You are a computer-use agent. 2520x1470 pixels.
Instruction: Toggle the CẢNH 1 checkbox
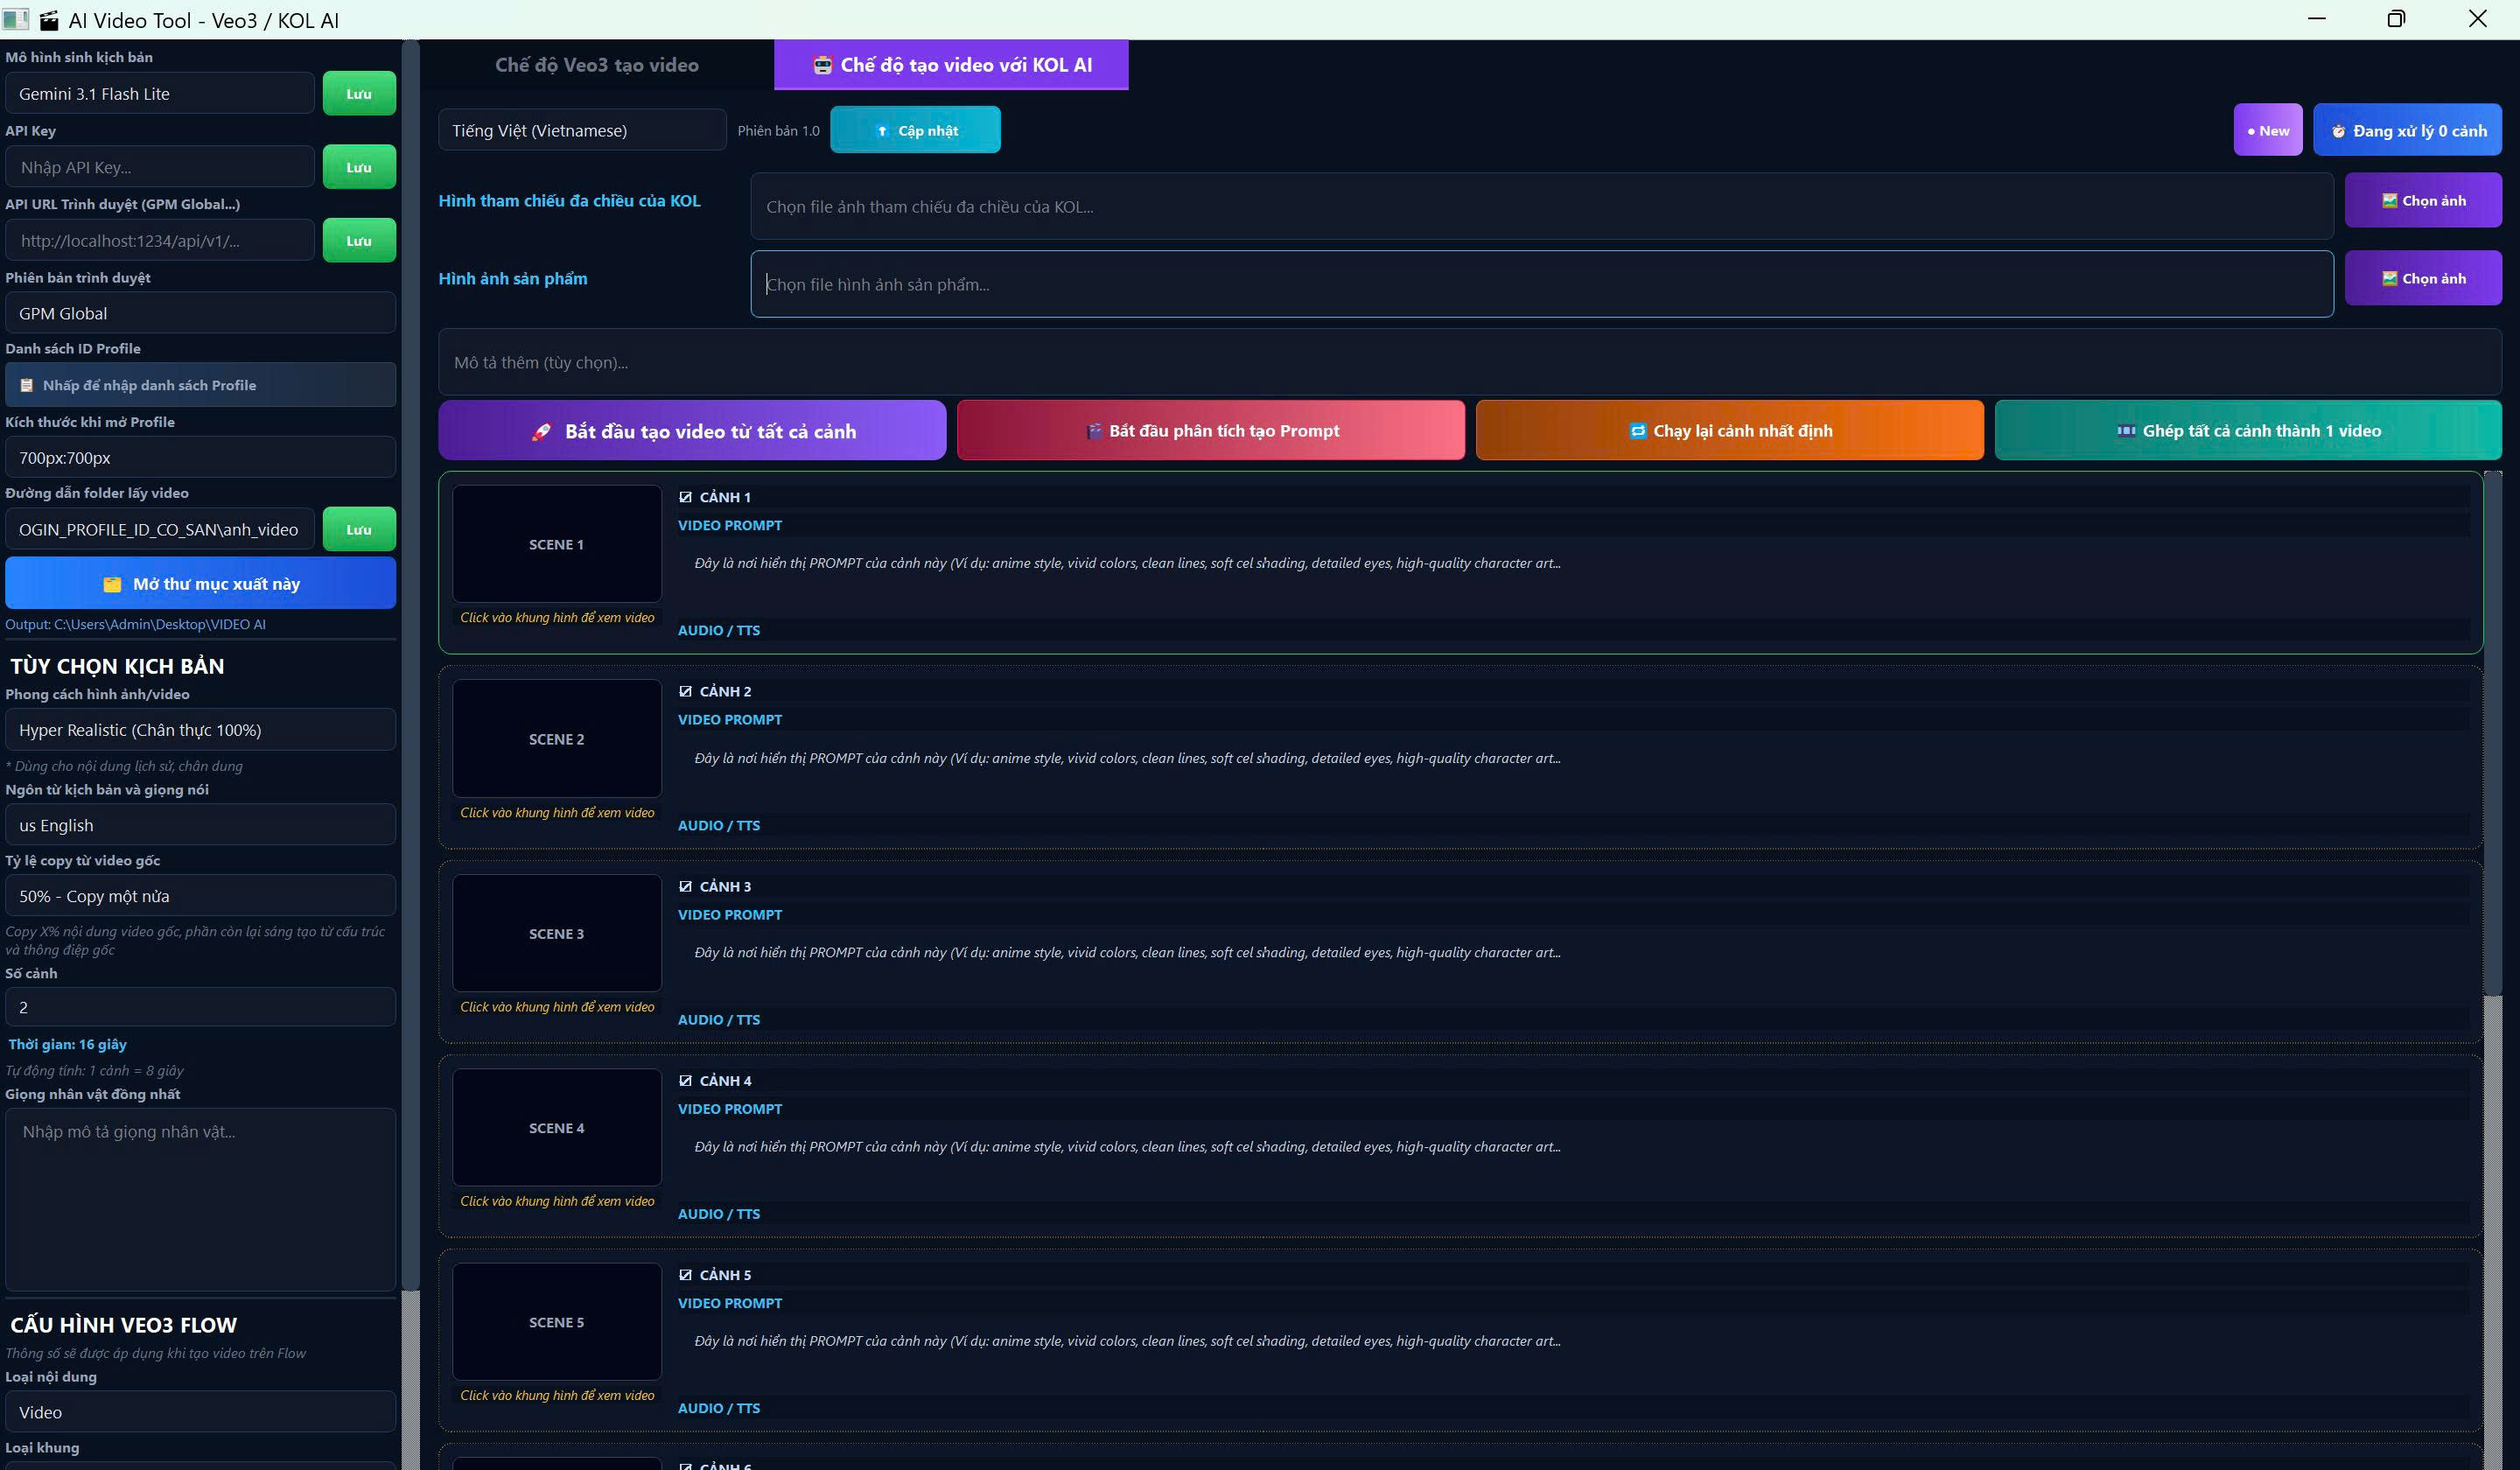(x=685, y=497)
